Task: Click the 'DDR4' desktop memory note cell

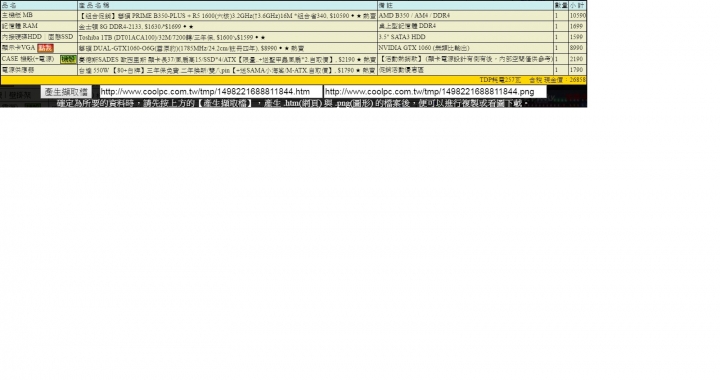Action: (x=465, y=26)
